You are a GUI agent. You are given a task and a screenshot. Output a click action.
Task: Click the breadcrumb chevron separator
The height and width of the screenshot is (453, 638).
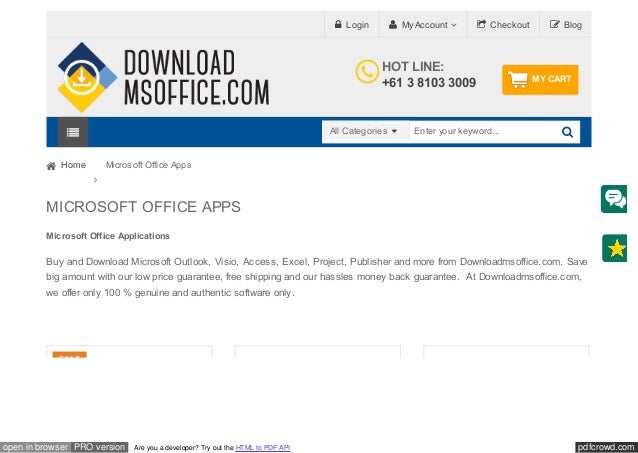(95, 180)
